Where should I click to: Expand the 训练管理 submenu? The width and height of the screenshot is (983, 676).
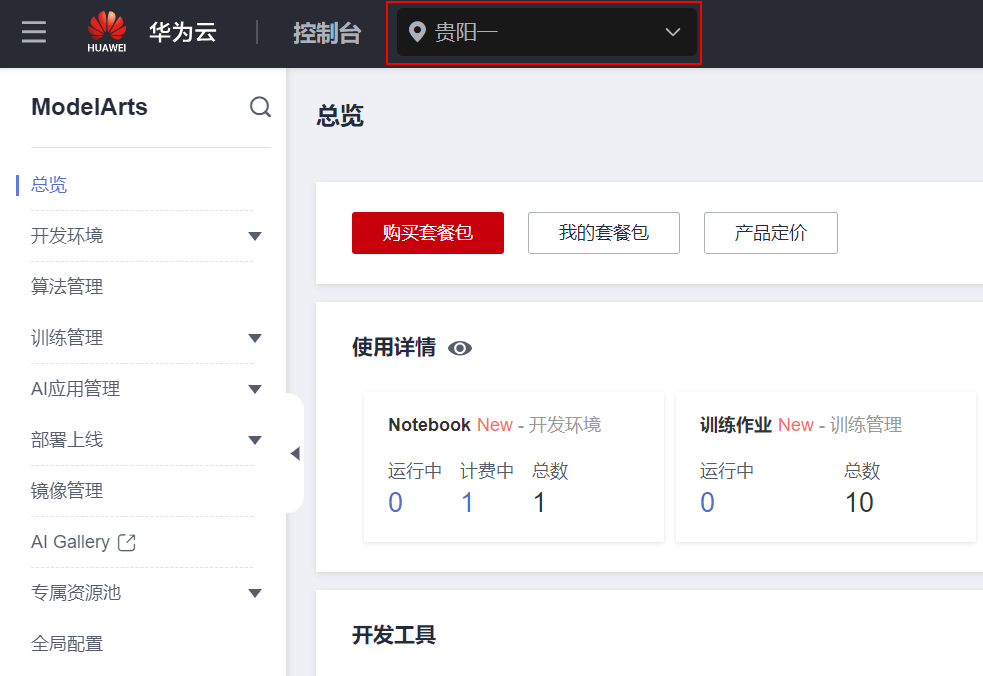click(255, 338)
